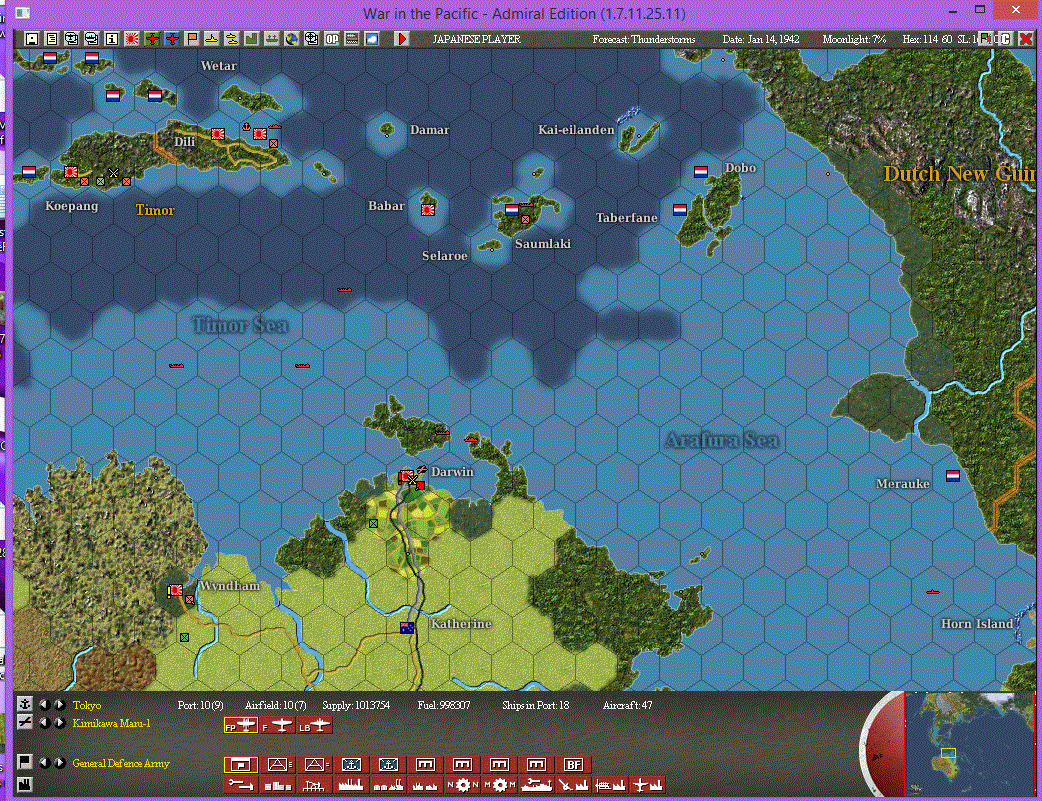This screenshot has height=801, width=1042.
Task: Go to previous unit before General Defence Army
Action: (44, 762)
